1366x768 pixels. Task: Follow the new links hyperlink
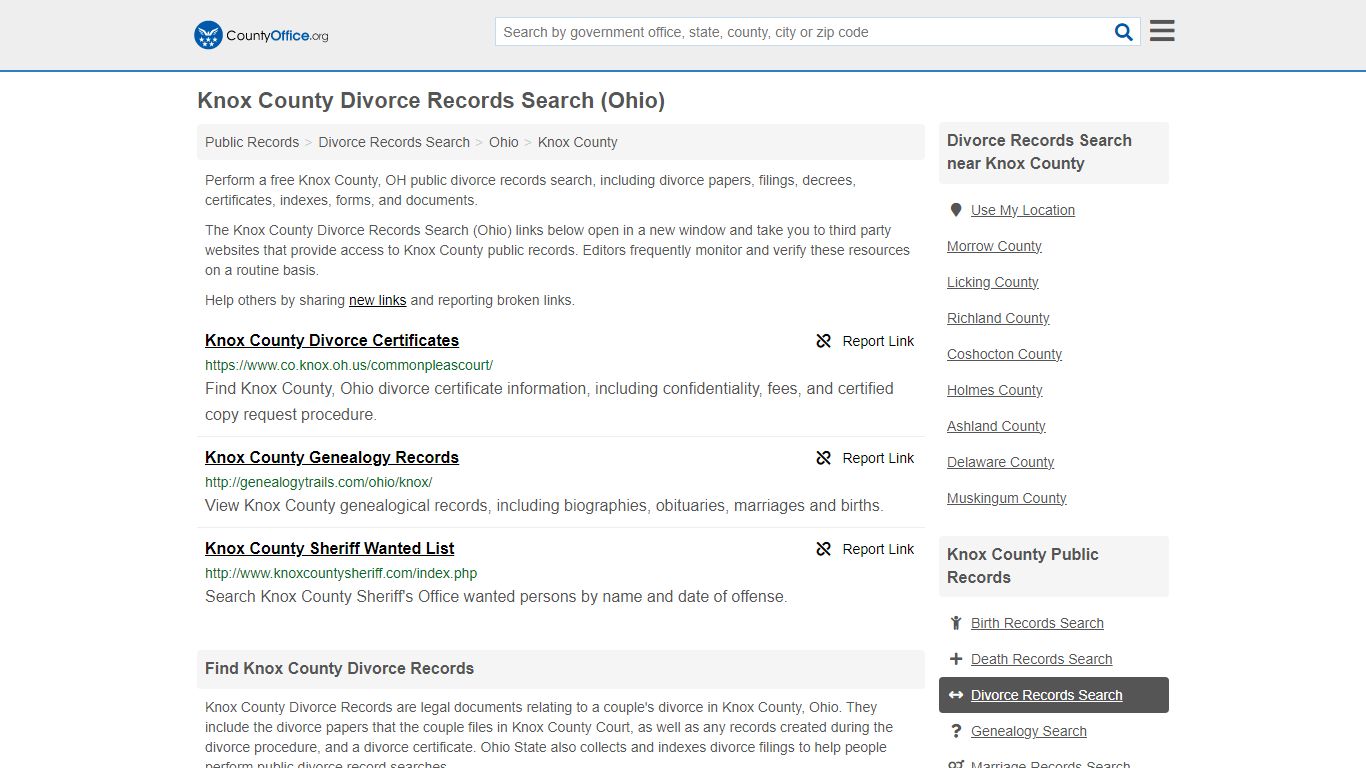[378, 300]
